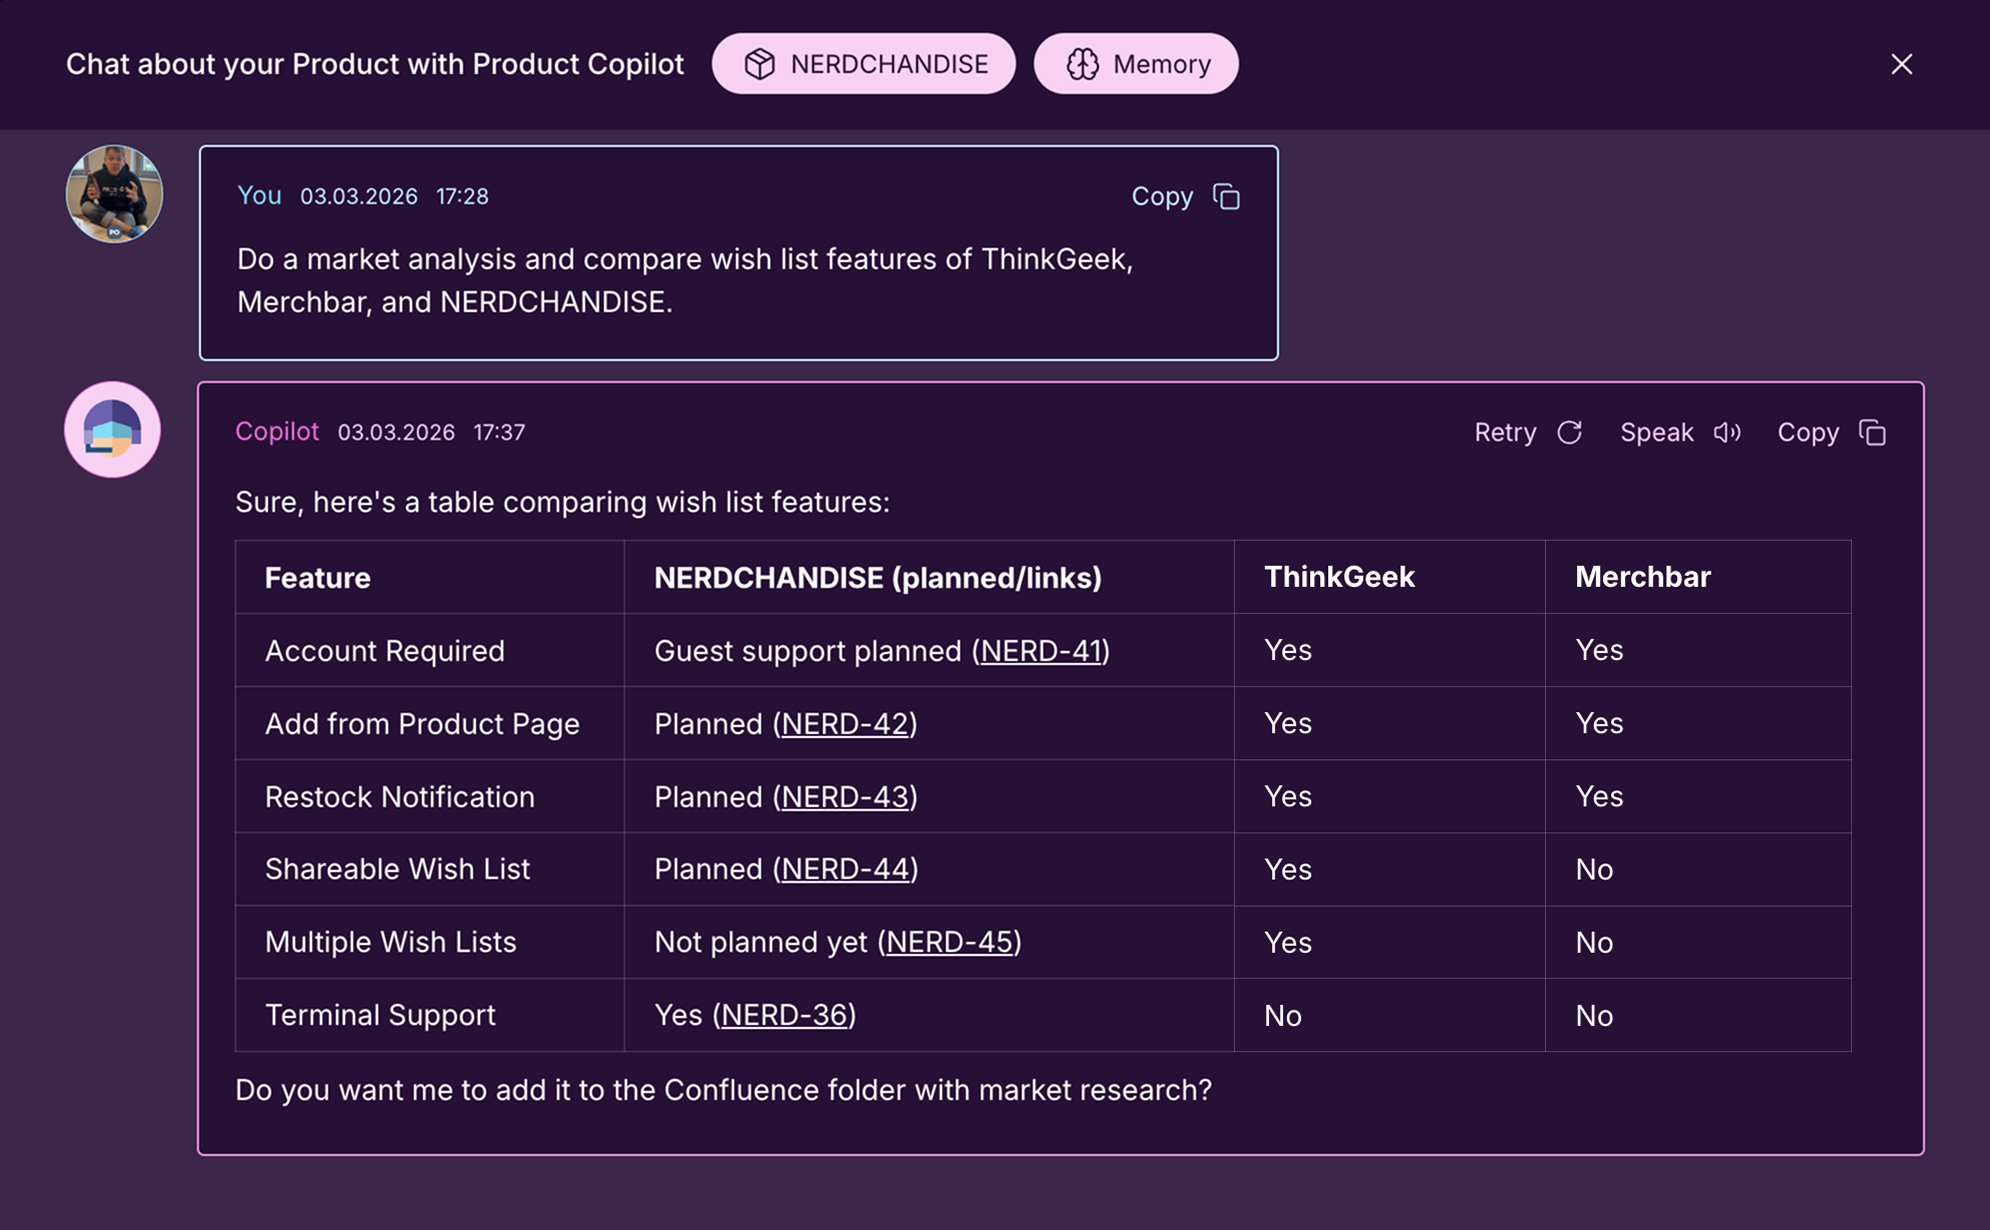Click the copy icon on your message
This screenshot has width=1990, height=1230.
[x=1226, y=197]
